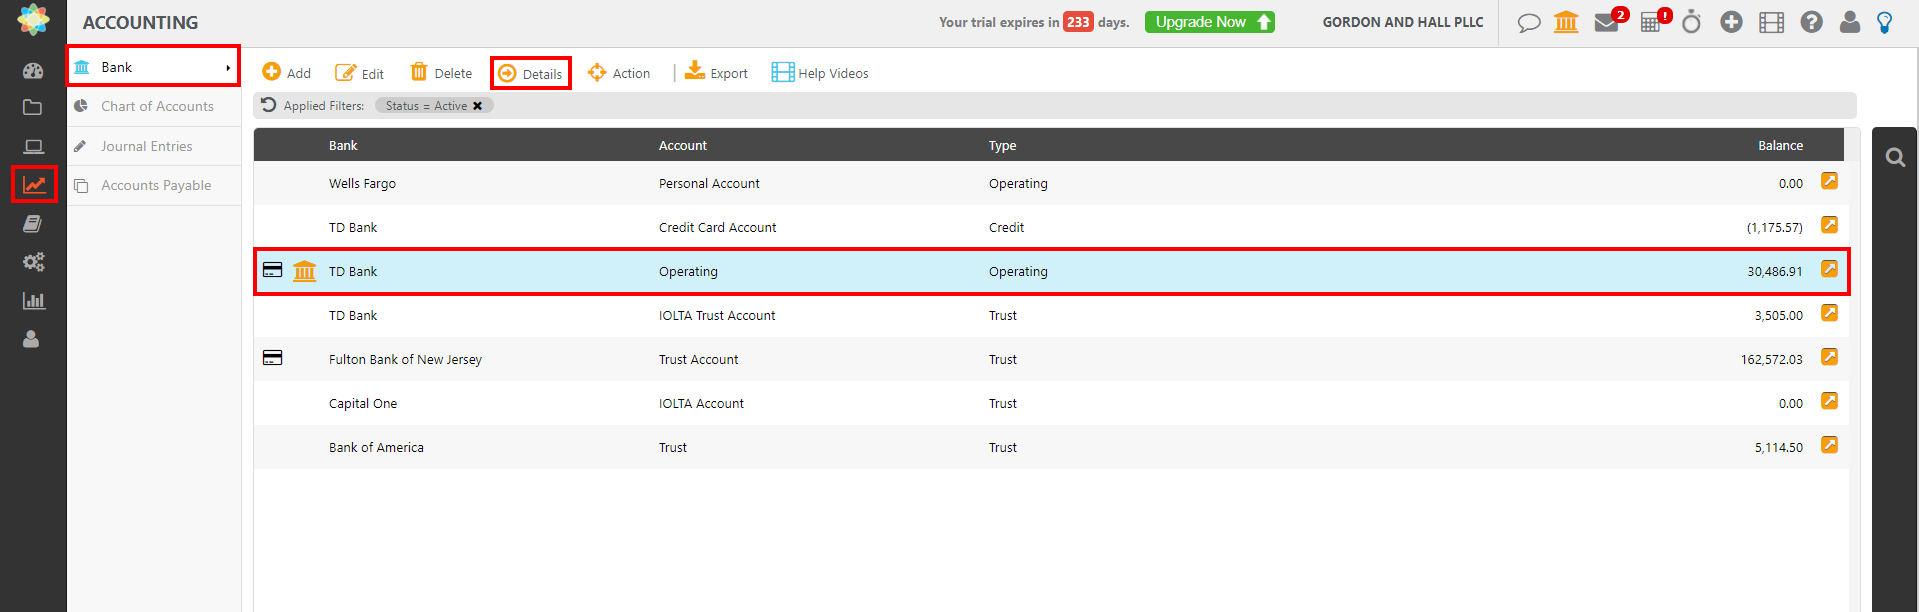Click the person icon in left sidebar
The image size is (1919, 612).
coord(32,339)
